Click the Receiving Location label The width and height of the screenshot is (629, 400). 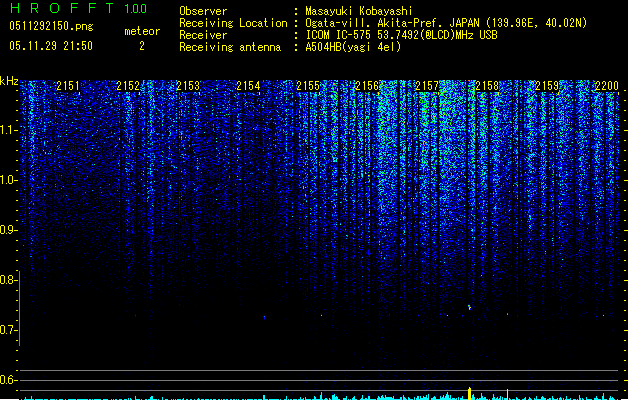[233, 23]
